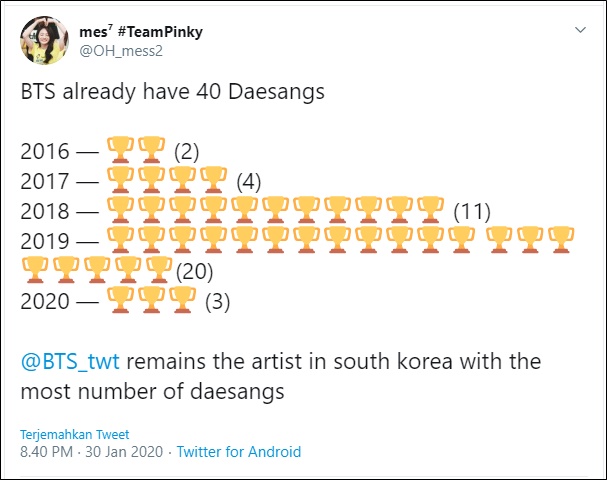Click the rightmost trophy on the 2019 line
The height and width of the screenshot is (480, 607).
(561, 240)
